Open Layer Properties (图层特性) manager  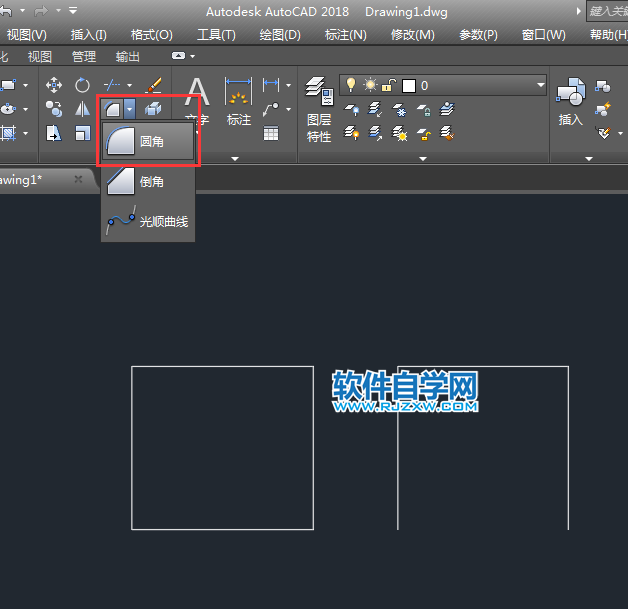pos(319,110)
